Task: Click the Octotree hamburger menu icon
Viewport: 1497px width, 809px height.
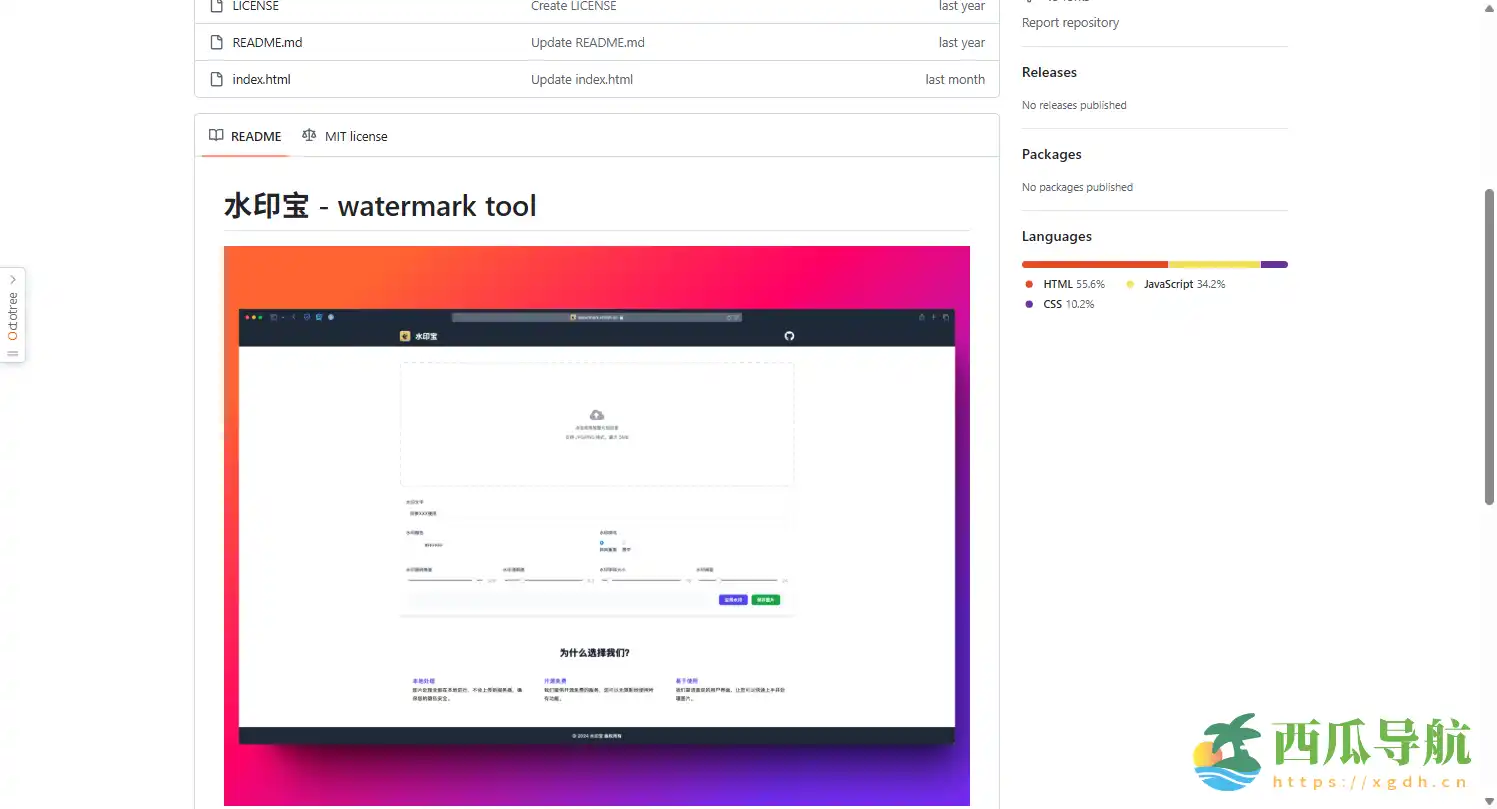Action: (13, 353)
